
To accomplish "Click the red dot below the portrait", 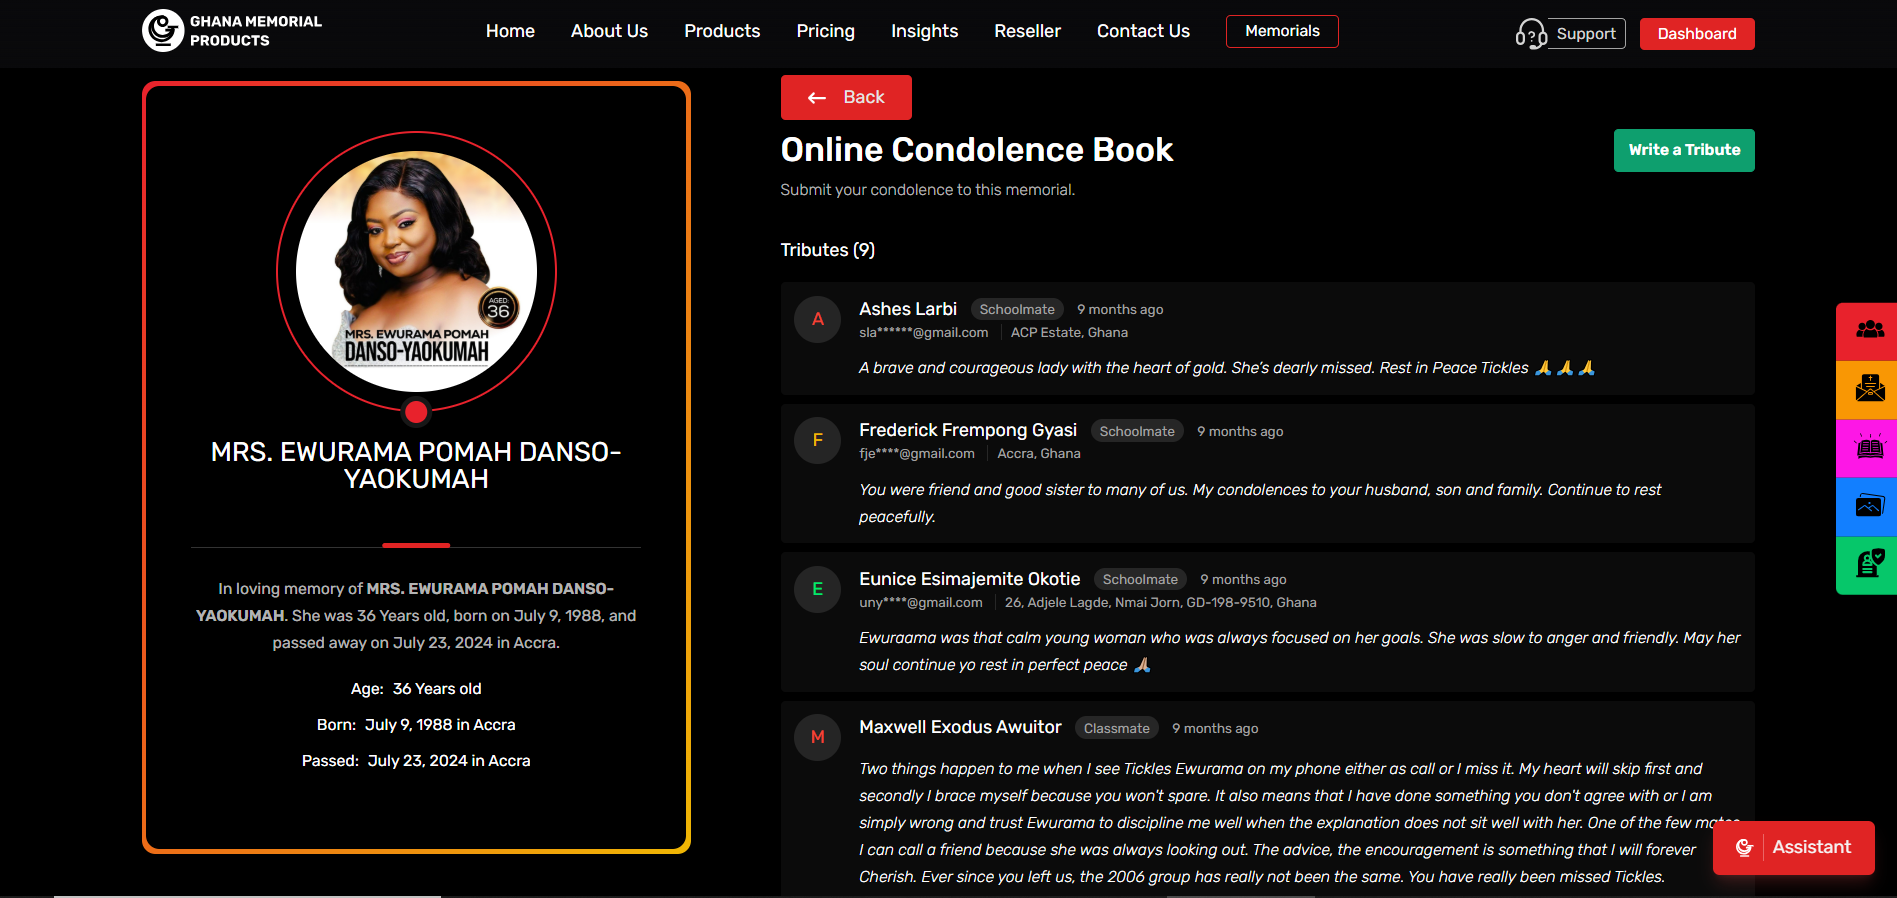I will click(x=416, y=412).
